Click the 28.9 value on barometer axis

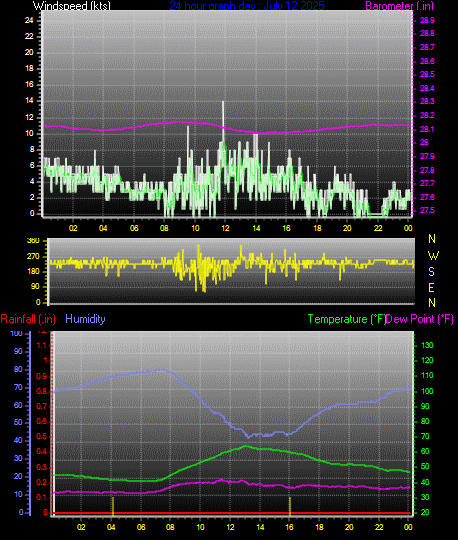(x=427, y=20)
